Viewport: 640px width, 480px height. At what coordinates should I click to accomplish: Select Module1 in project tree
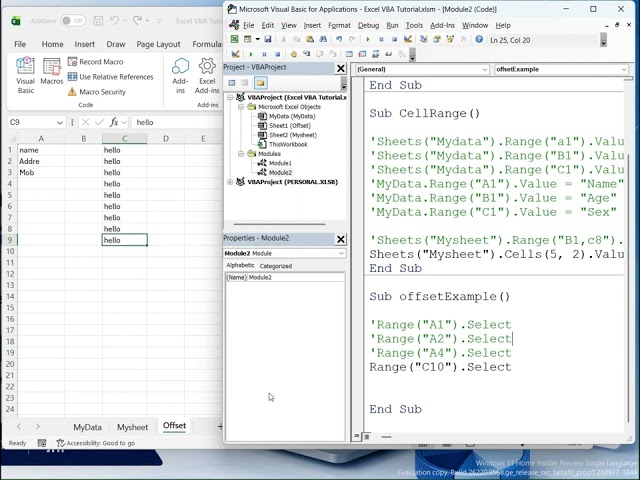point(280,163)
